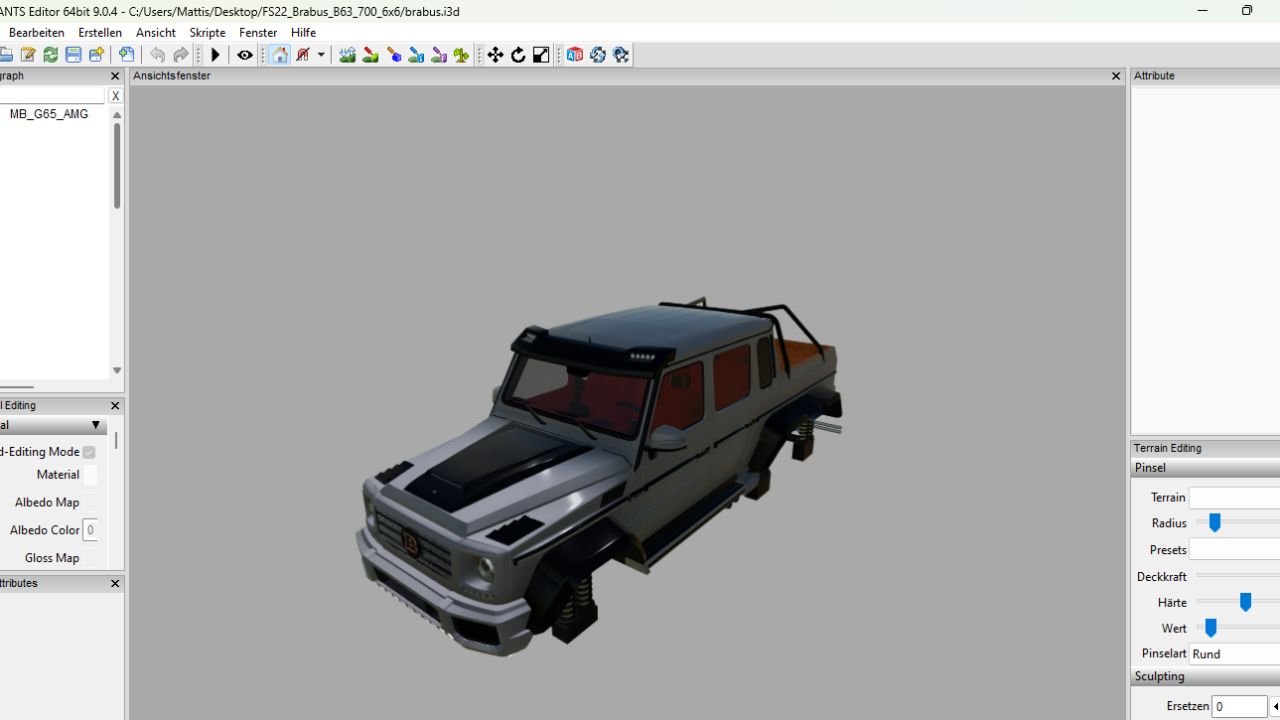The width and height of the screenshot is (1280, 720).
Task: Toggle the Editing Mode checkbox
Action: pyautogui.click(x=89, y=452)
